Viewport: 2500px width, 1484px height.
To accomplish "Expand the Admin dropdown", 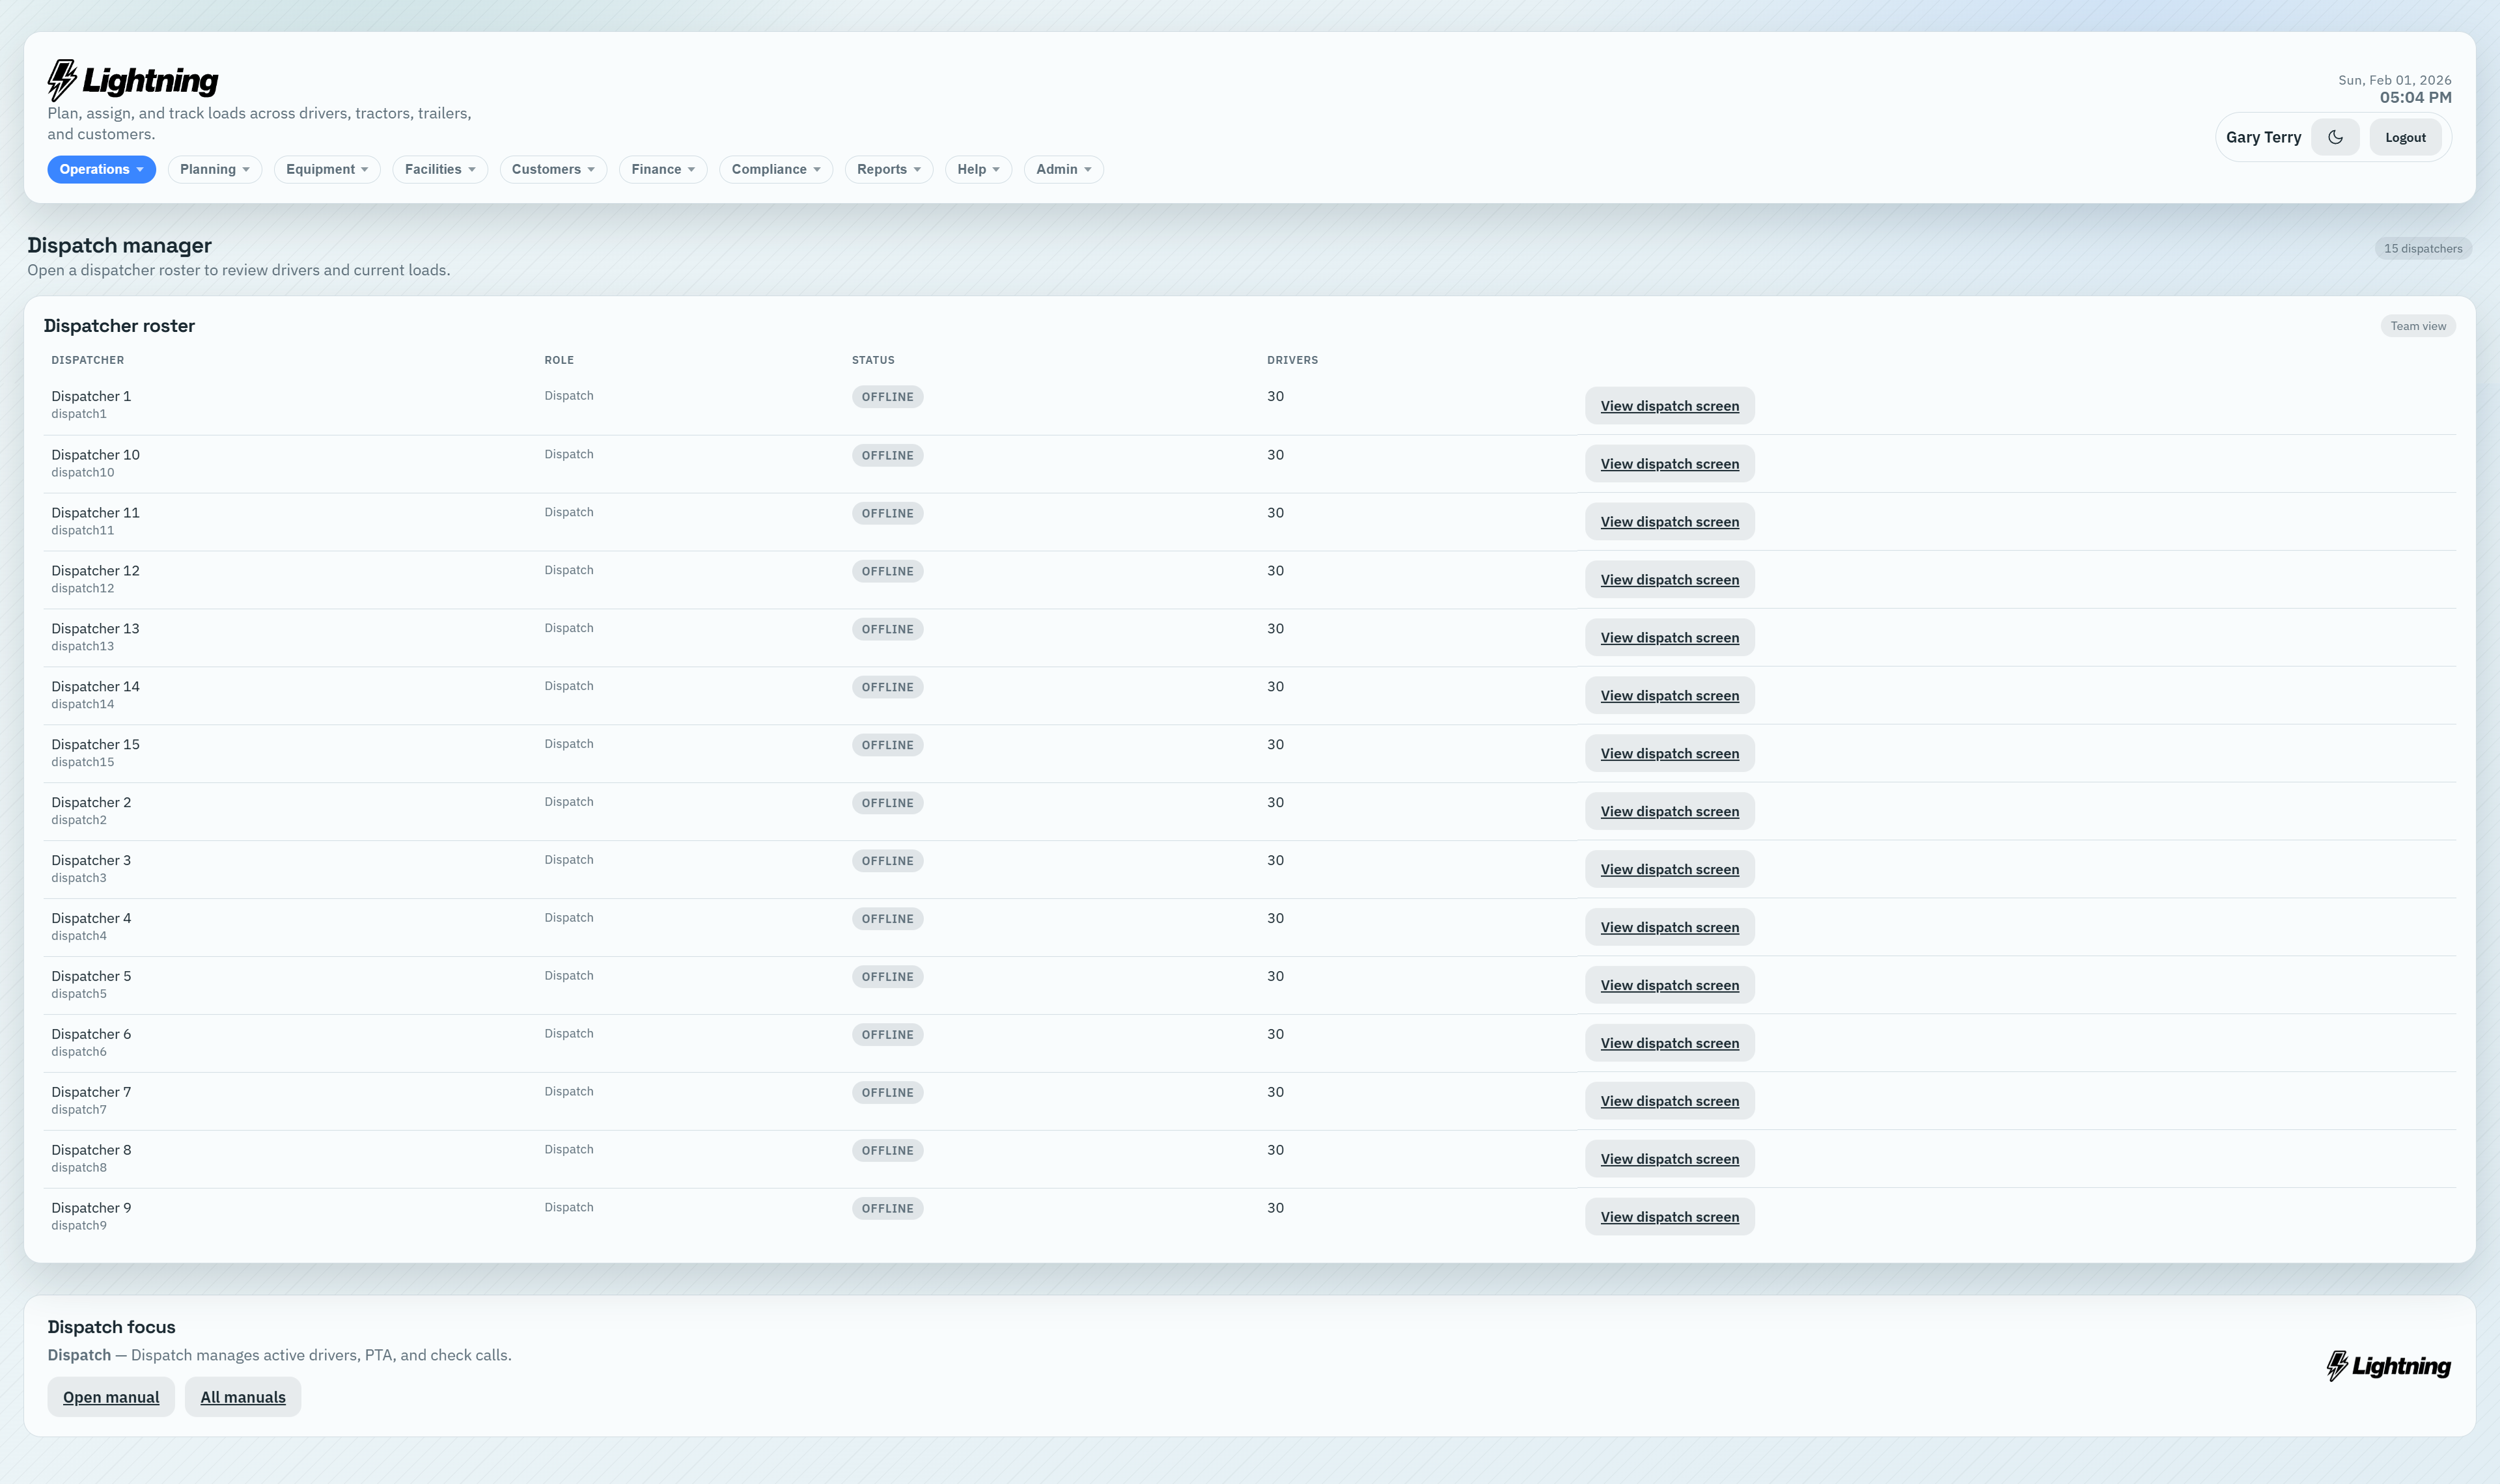I will 1062,169.
